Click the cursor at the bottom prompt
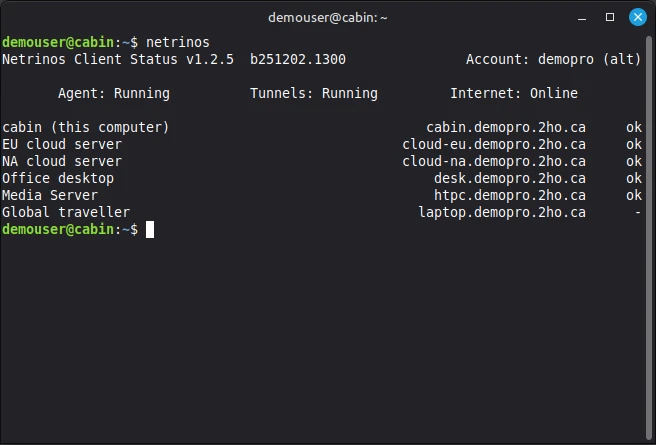This screenshot has width=656, height=445. [150, 229]
